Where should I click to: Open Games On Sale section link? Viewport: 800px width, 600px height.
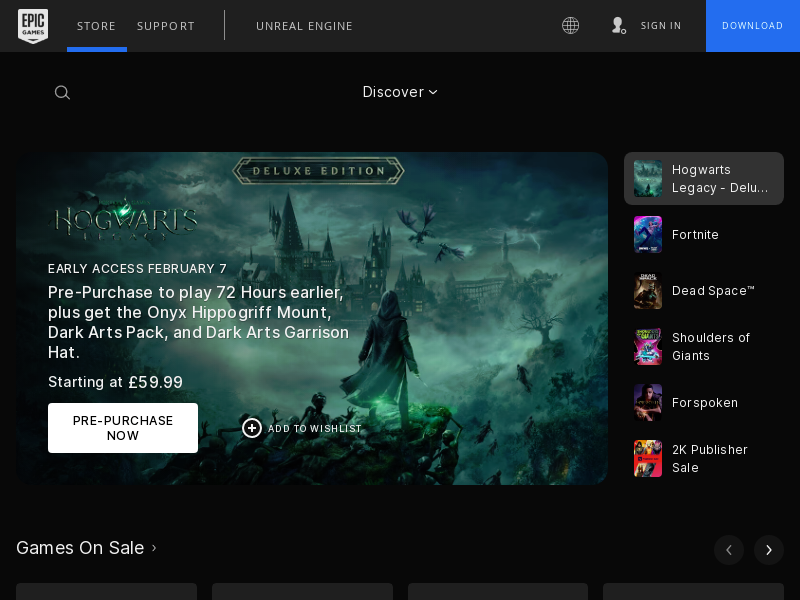tap(86, 548)
